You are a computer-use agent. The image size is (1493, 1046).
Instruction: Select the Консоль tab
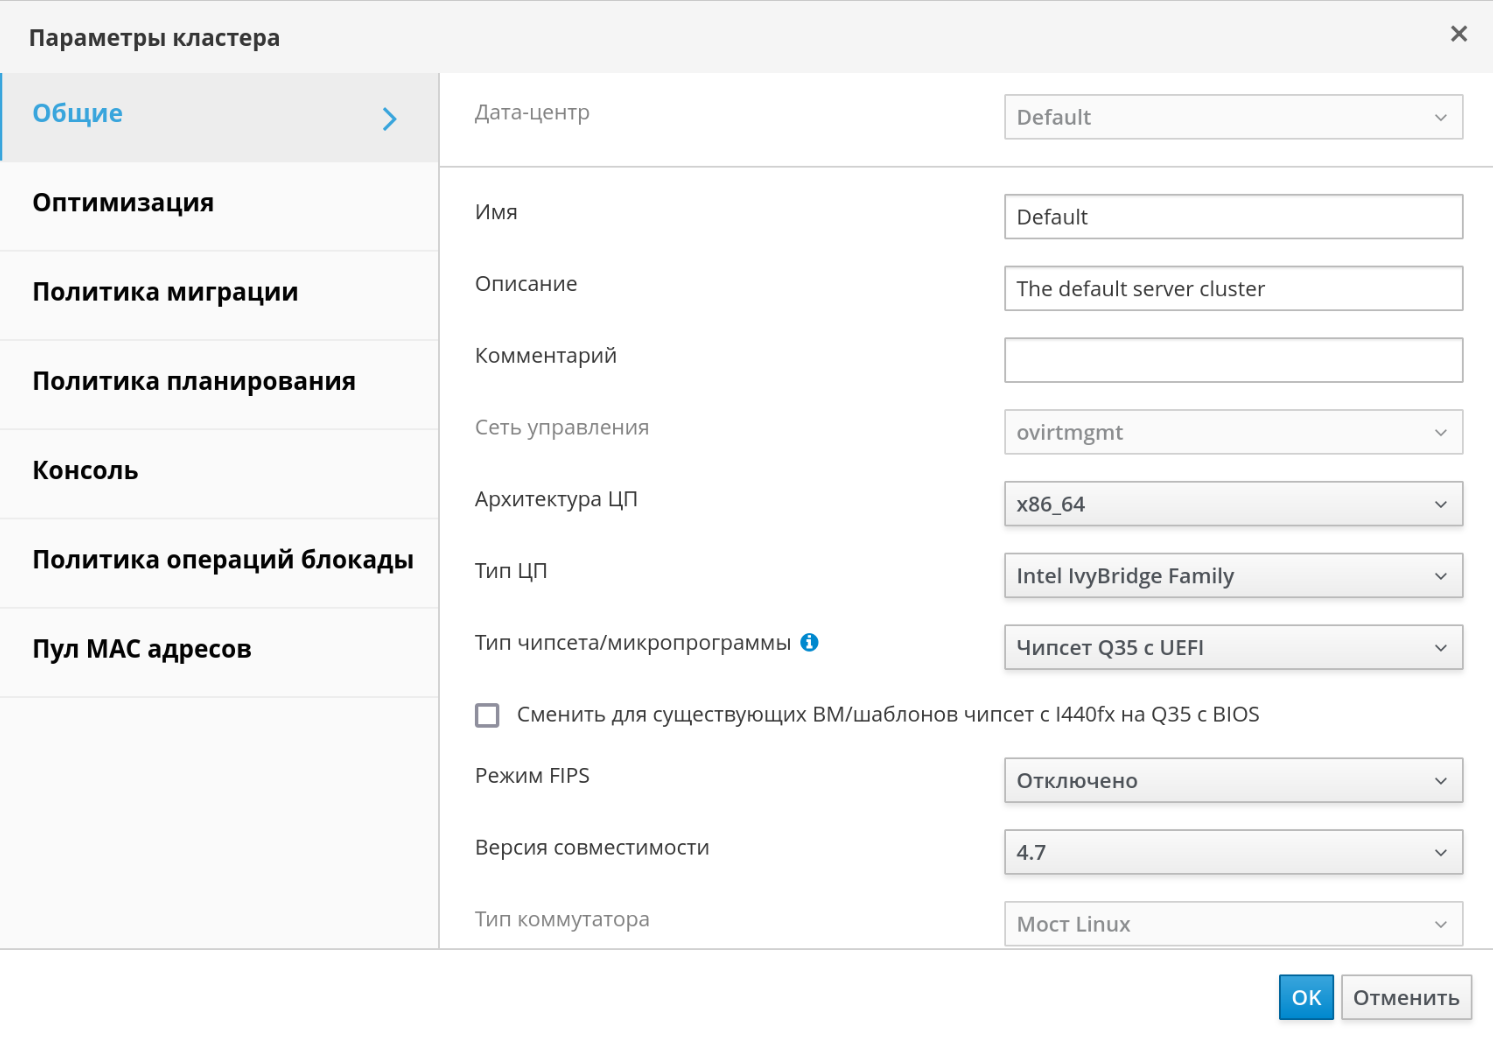click(x=85, y=471)
